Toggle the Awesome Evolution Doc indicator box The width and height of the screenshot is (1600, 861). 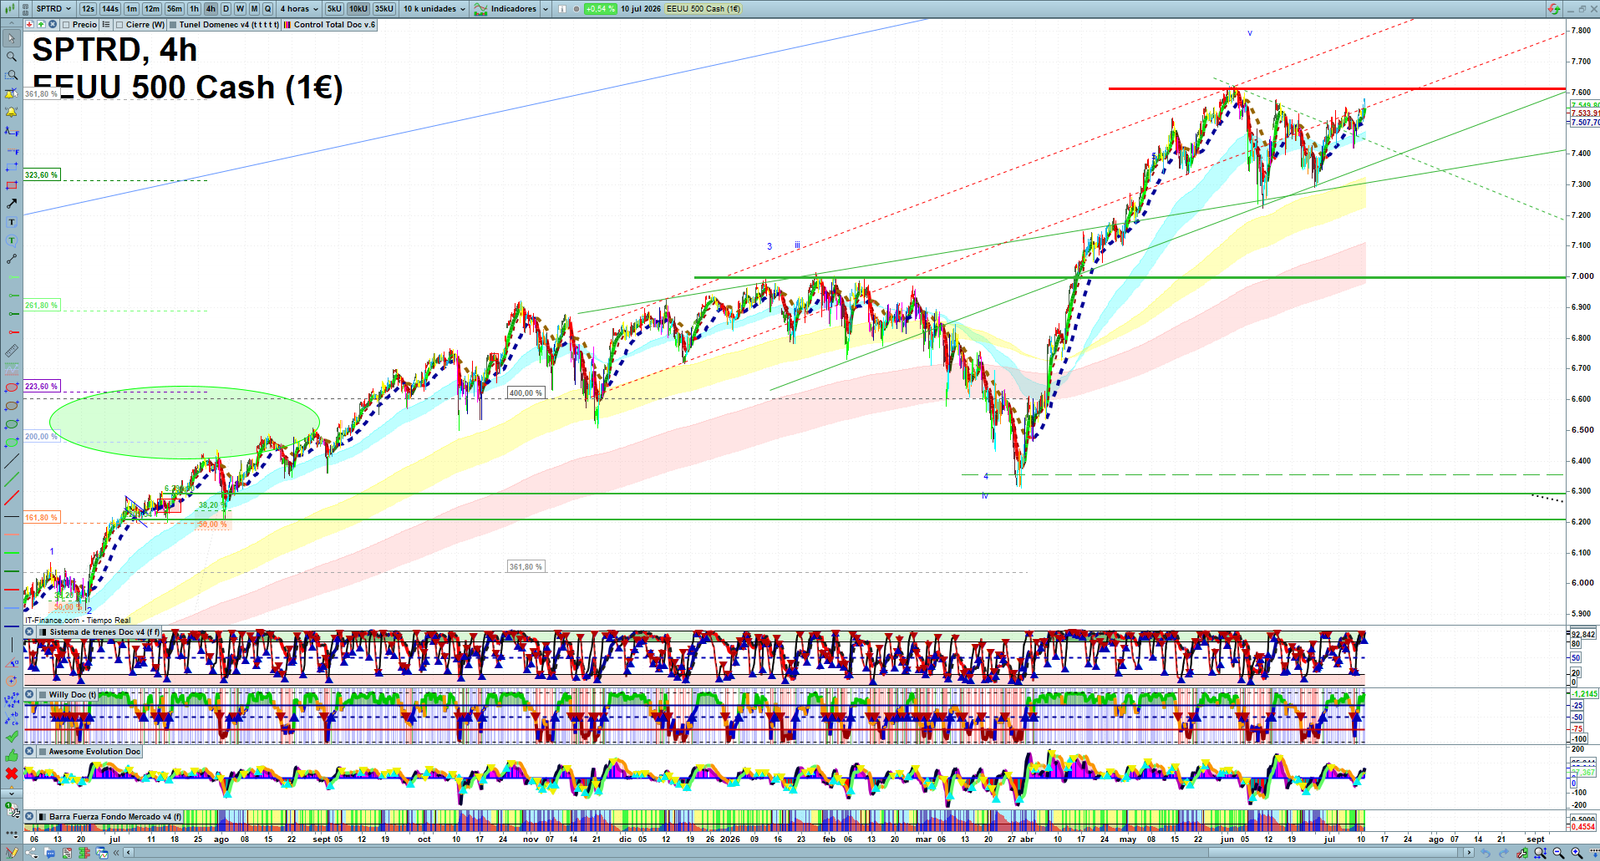tap(43, 751)
